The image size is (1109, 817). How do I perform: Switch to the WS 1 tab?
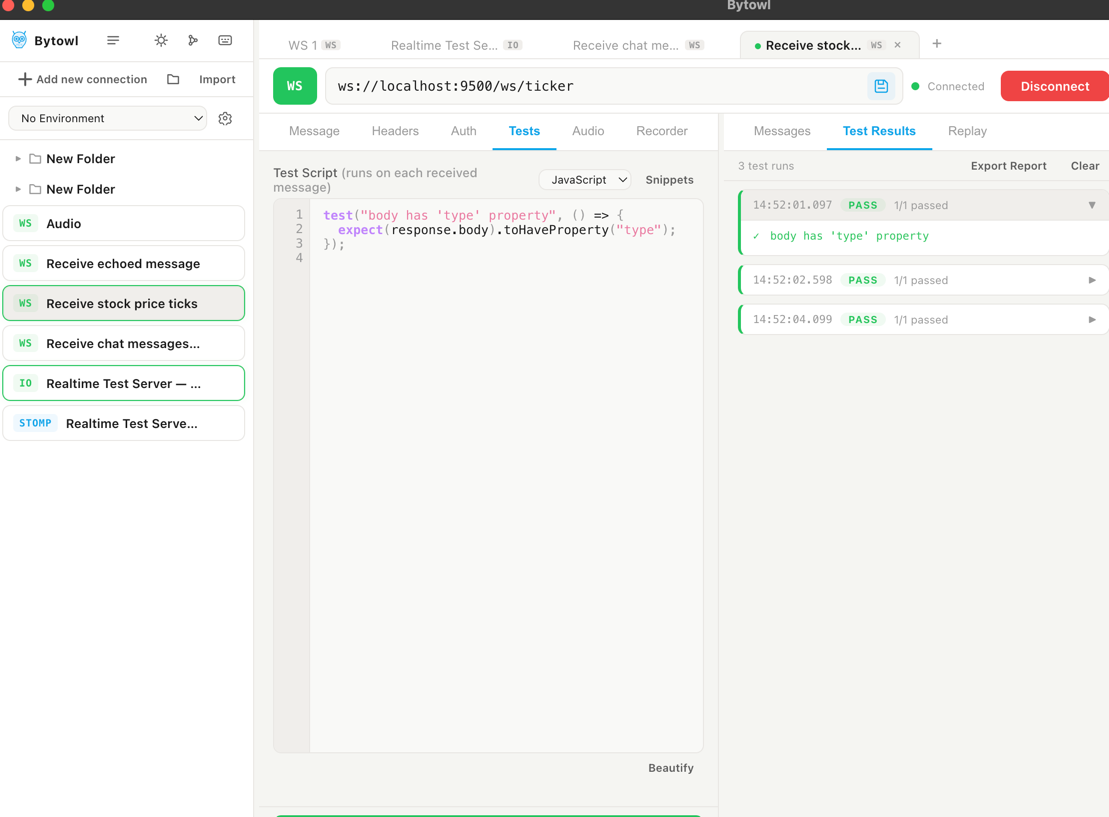coord(314,45)
